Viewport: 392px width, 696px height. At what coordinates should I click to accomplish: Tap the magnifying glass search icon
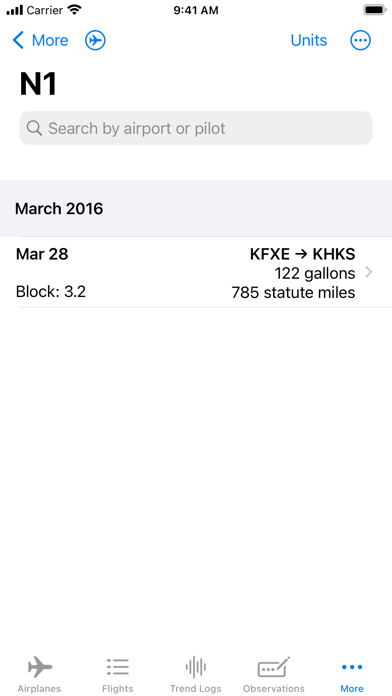[34, 128]
